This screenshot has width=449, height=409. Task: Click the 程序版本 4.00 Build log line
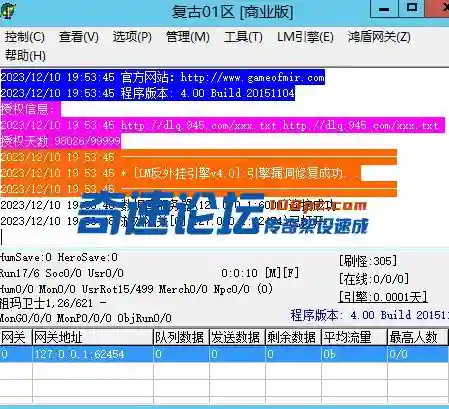click(147, 93)
